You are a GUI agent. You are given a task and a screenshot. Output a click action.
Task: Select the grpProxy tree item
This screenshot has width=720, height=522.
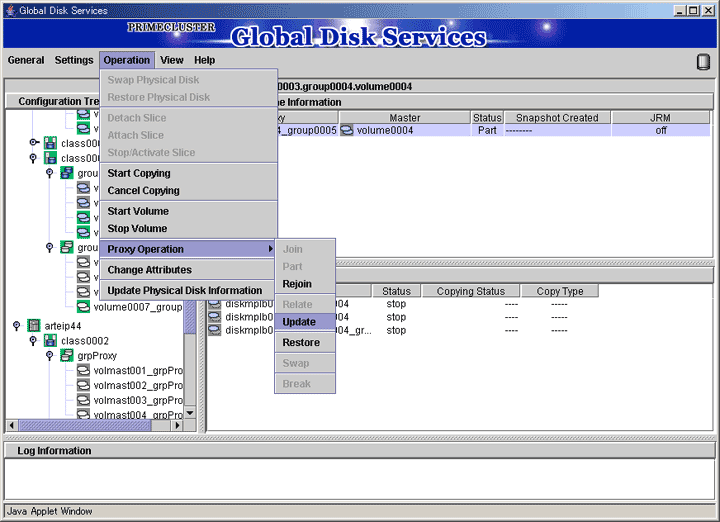click(97, 356)
